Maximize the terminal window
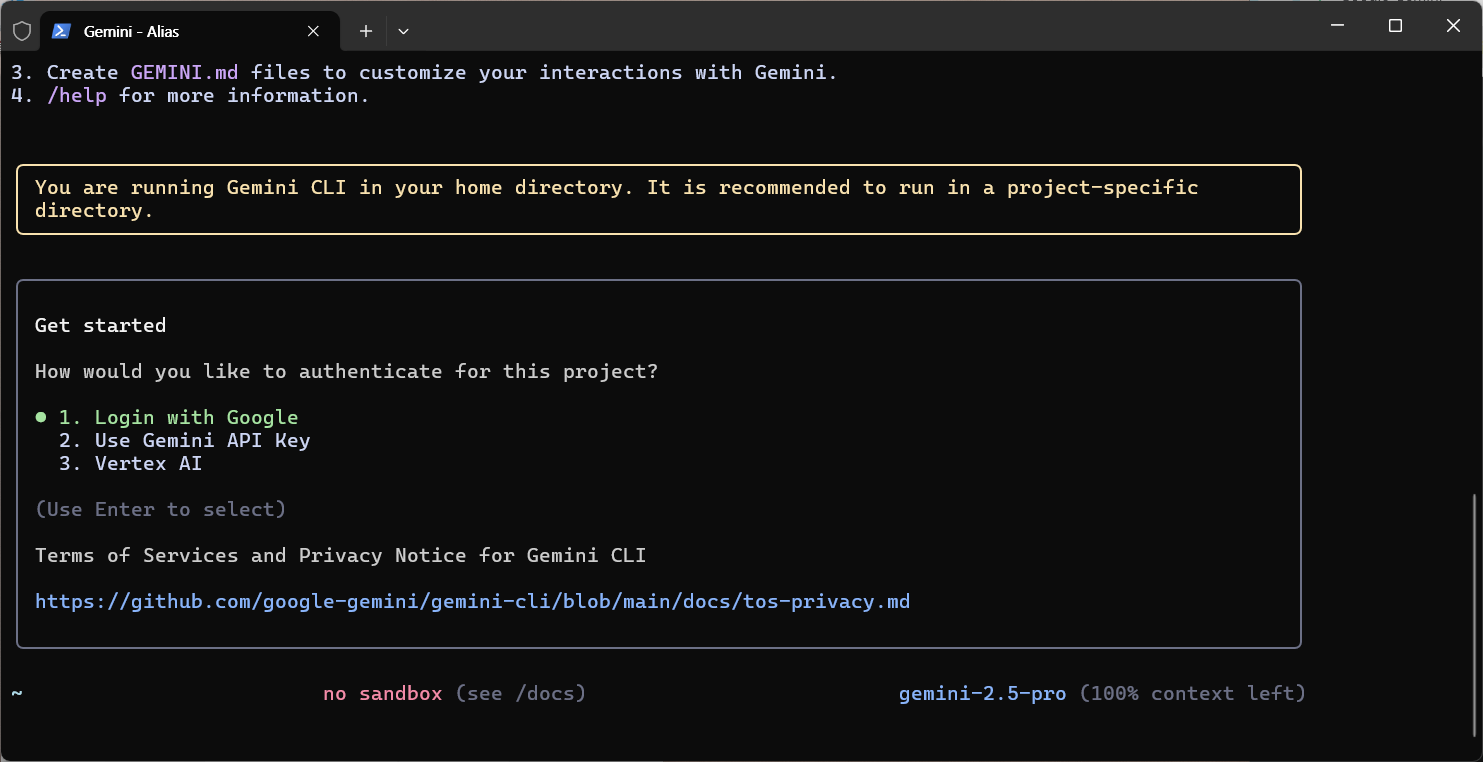Screen dimensions: 1483x762 pos(1395,26)
